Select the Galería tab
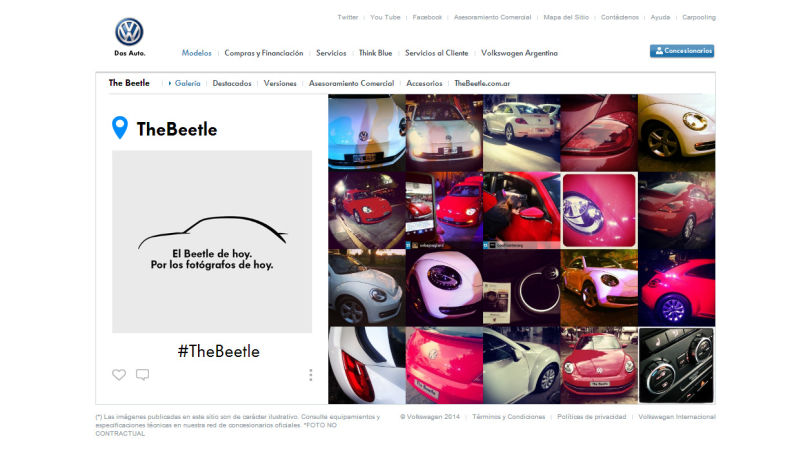The image size is (812, 457). tap(187, 83)
